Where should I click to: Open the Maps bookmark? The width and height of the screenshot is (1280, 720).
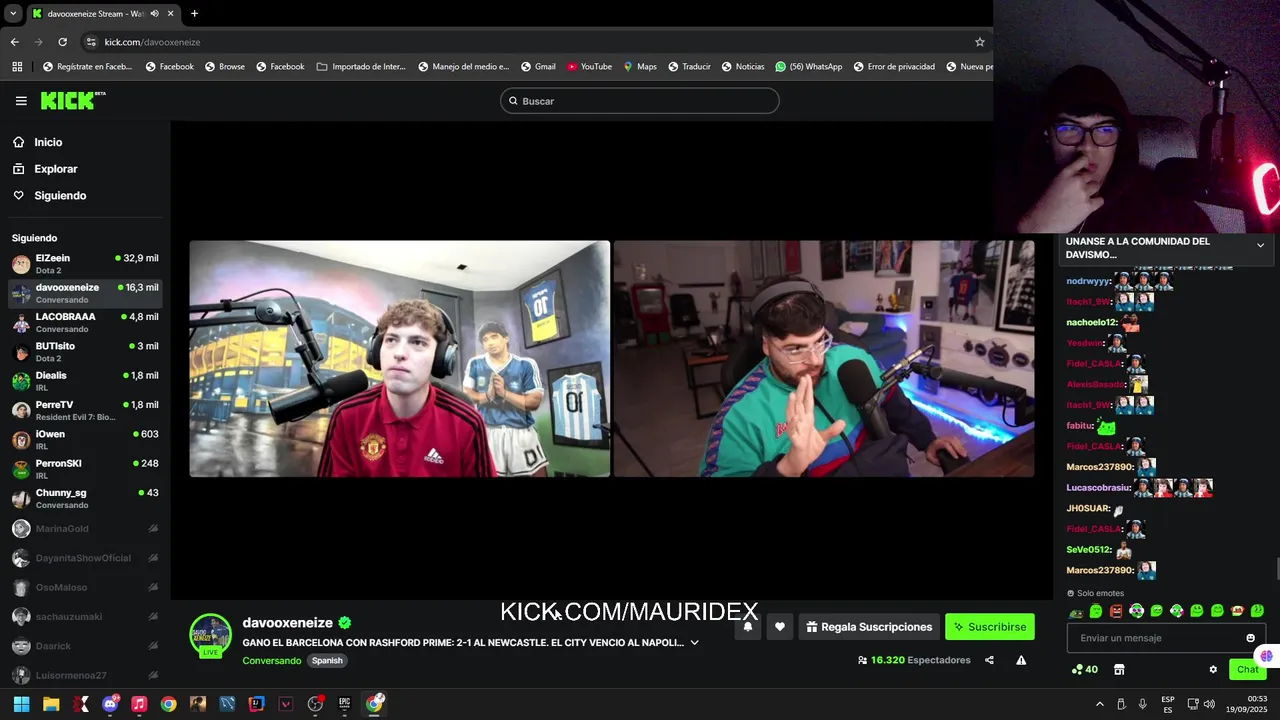(640, 67)
